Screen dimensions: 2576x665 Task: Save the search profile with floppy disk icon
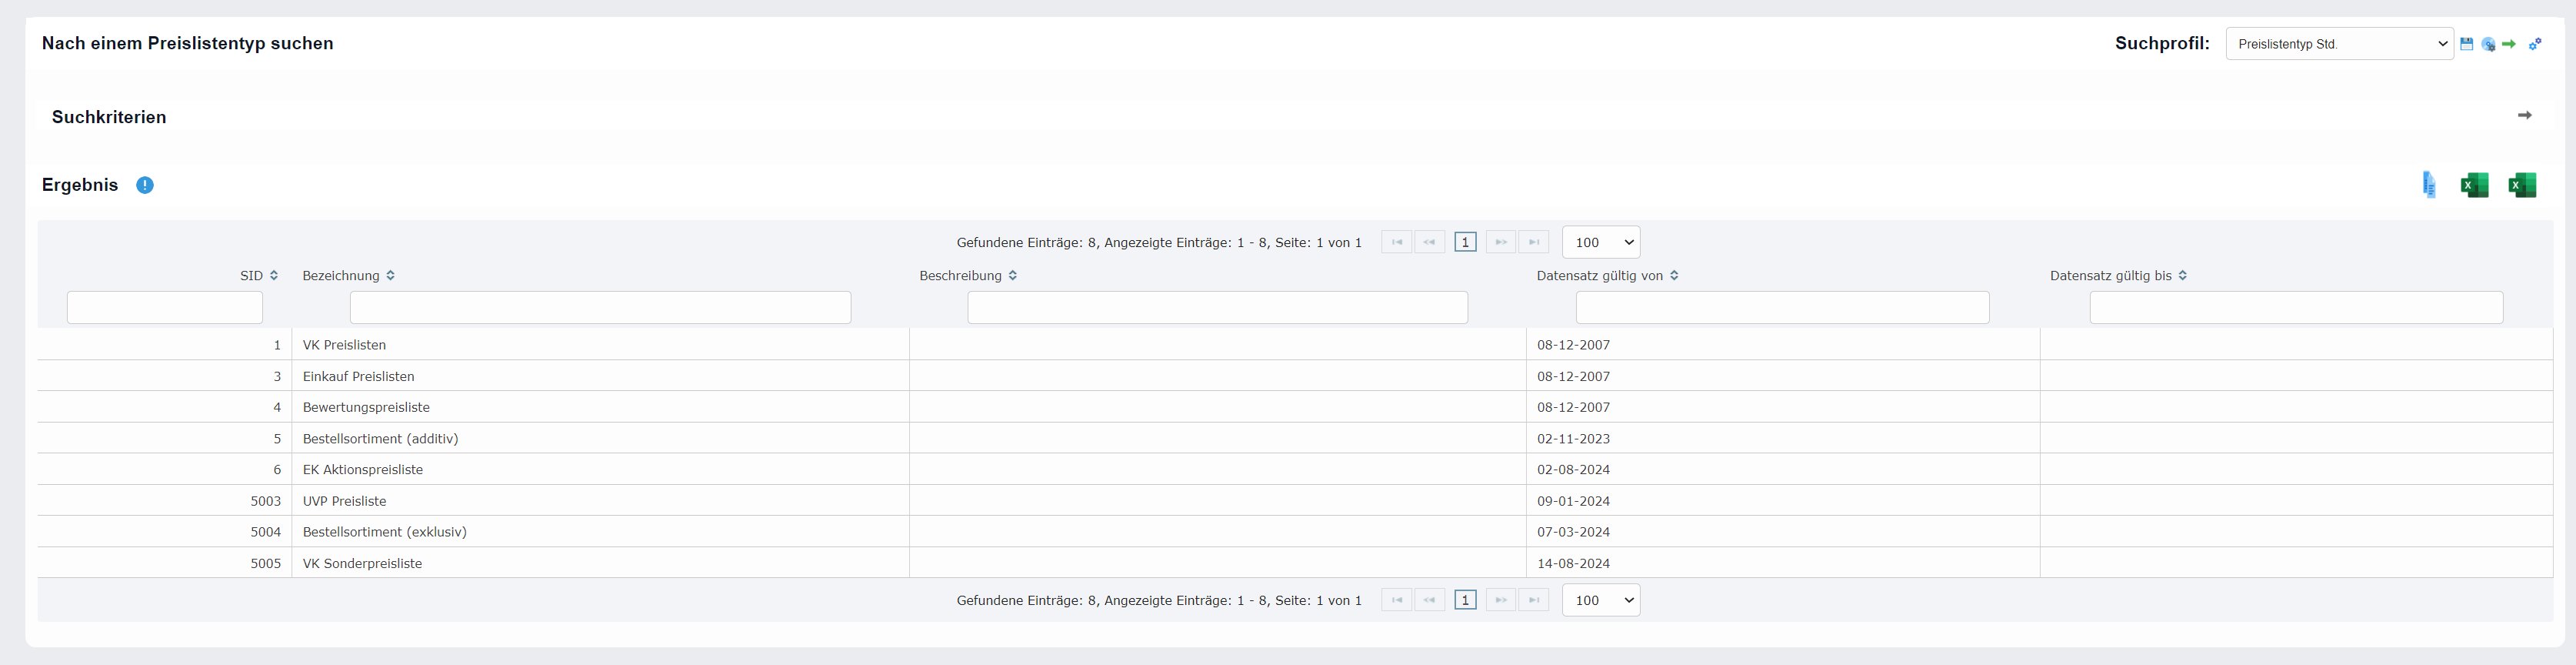pos(2466,44)
